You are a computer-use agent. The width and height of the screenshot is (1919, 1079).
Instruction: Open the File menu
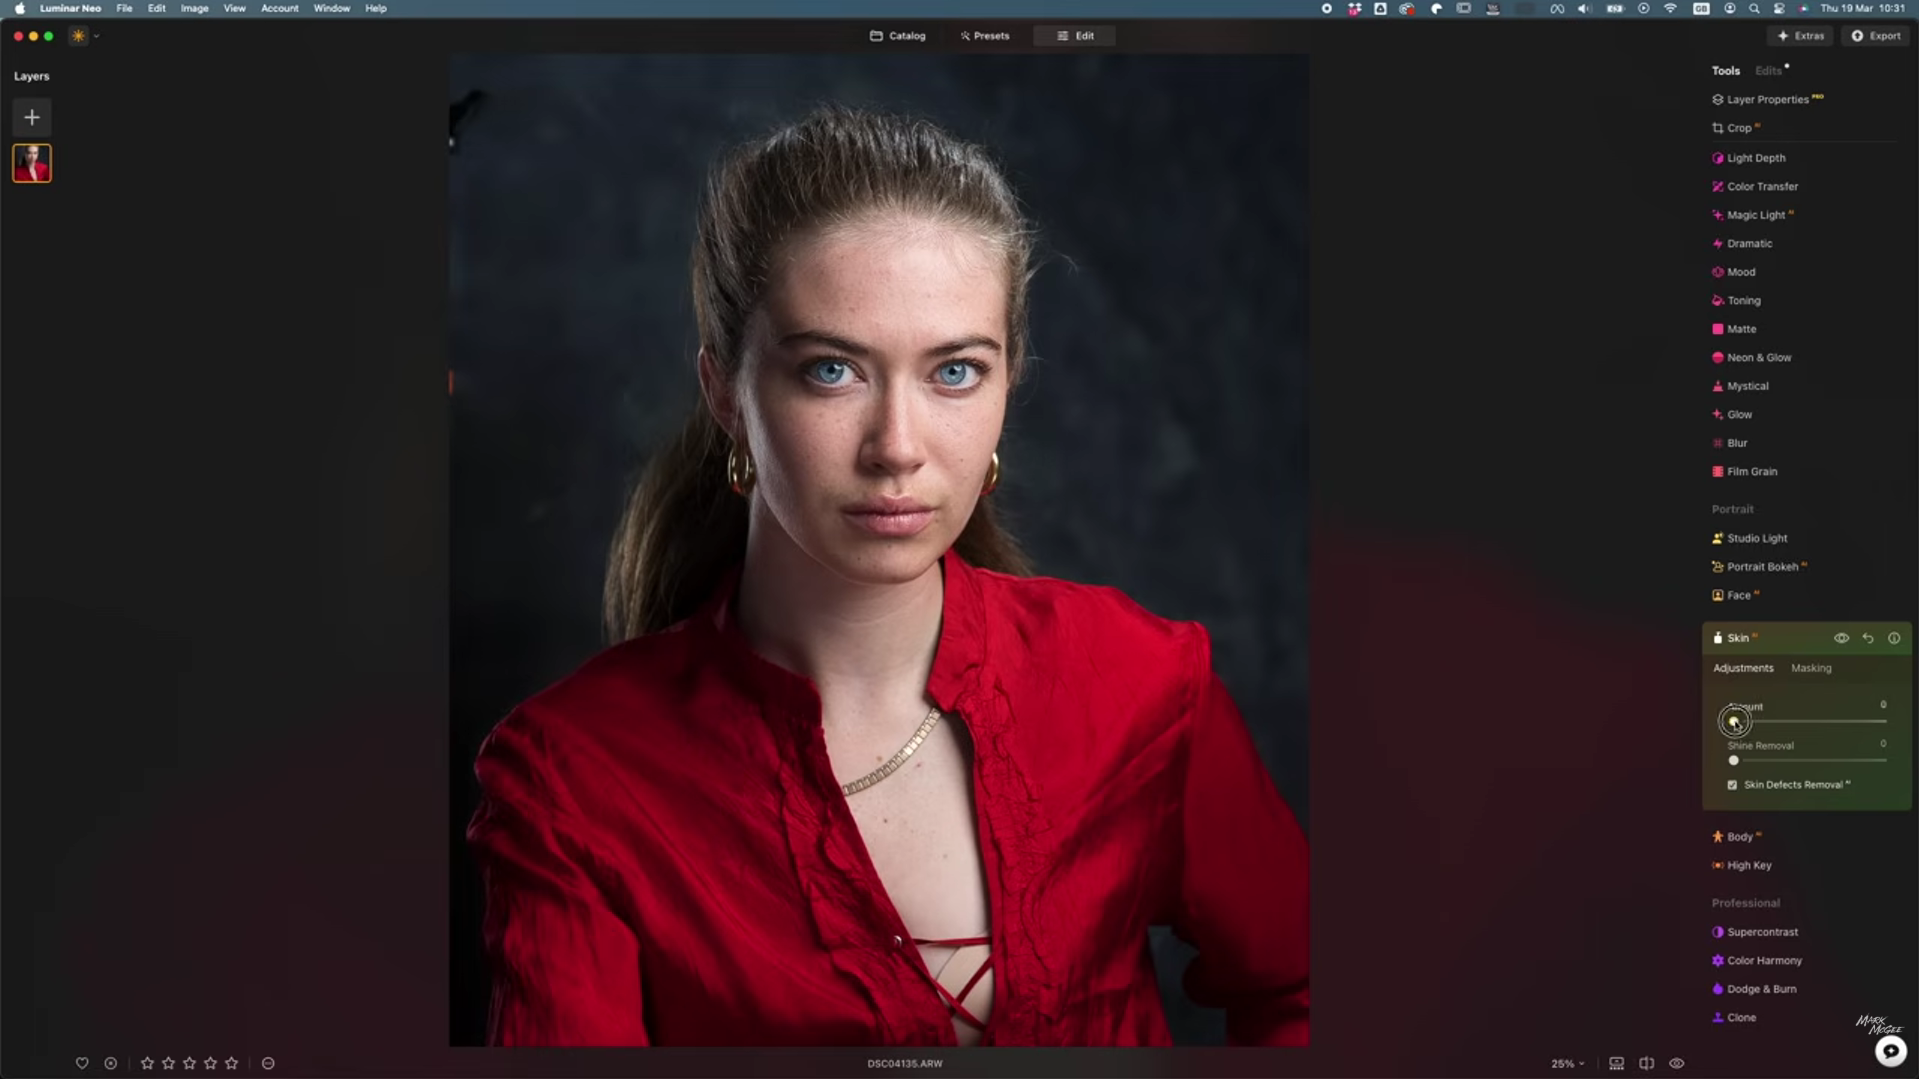point(124,8)
